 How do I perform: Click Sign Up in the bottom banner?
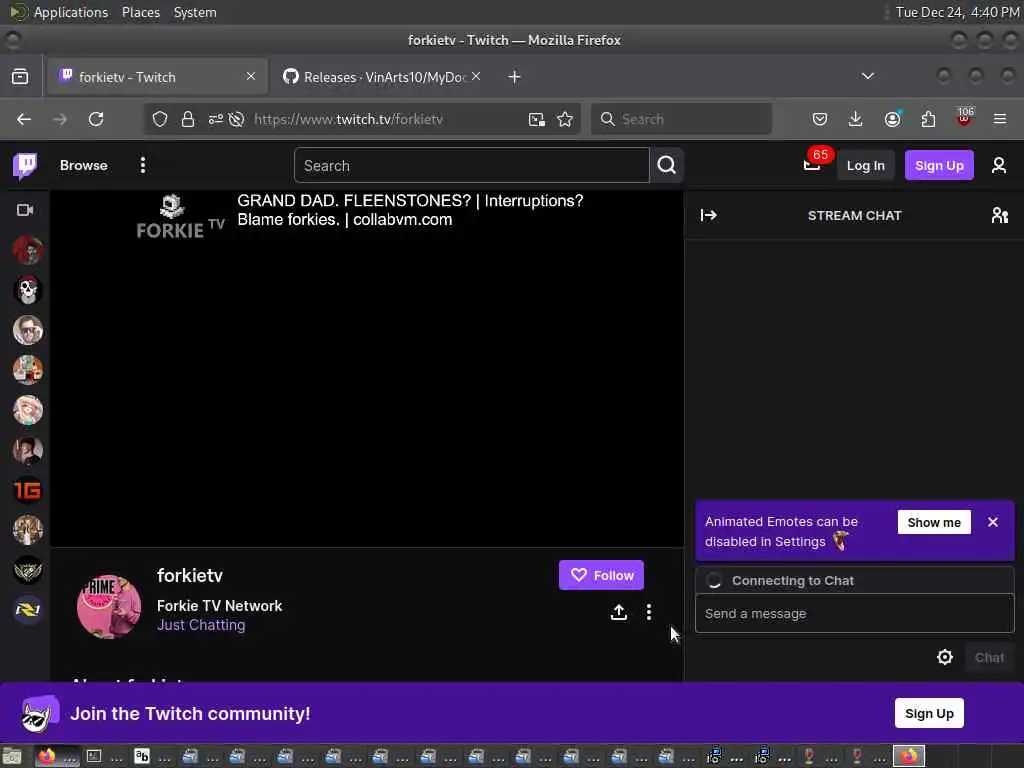pos(929,714)
